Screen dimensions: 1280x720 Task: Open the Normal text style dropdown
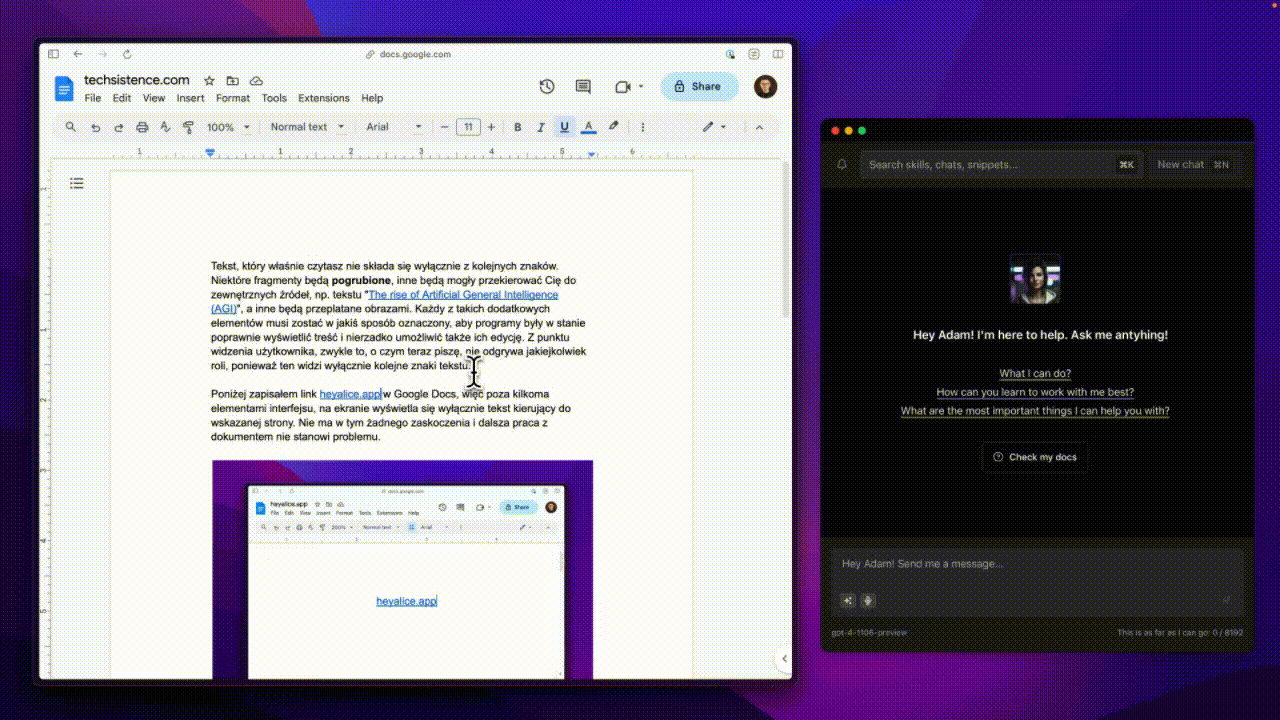pos(307,127)
